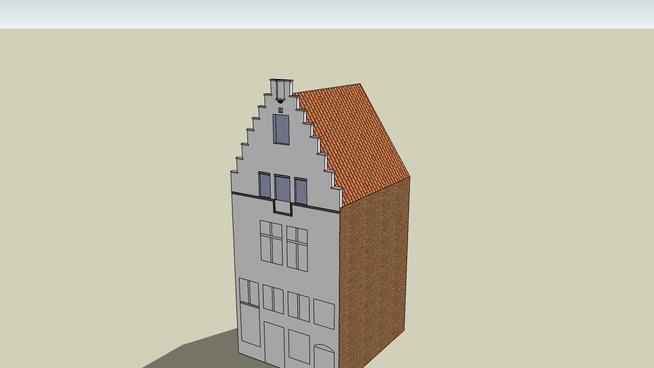Screen dimensions: 654x368
Task: Click the left cross-mullioned window on the second floor
Action: tap(272, 243)
